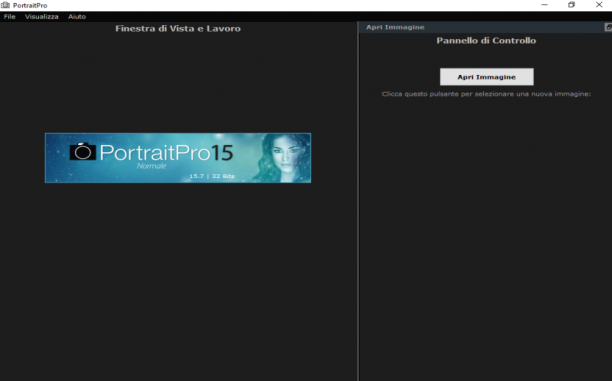
Task: Click the 'Finestra di Vista e Lavoro' heading text
Action: click(x=178, y=28)
